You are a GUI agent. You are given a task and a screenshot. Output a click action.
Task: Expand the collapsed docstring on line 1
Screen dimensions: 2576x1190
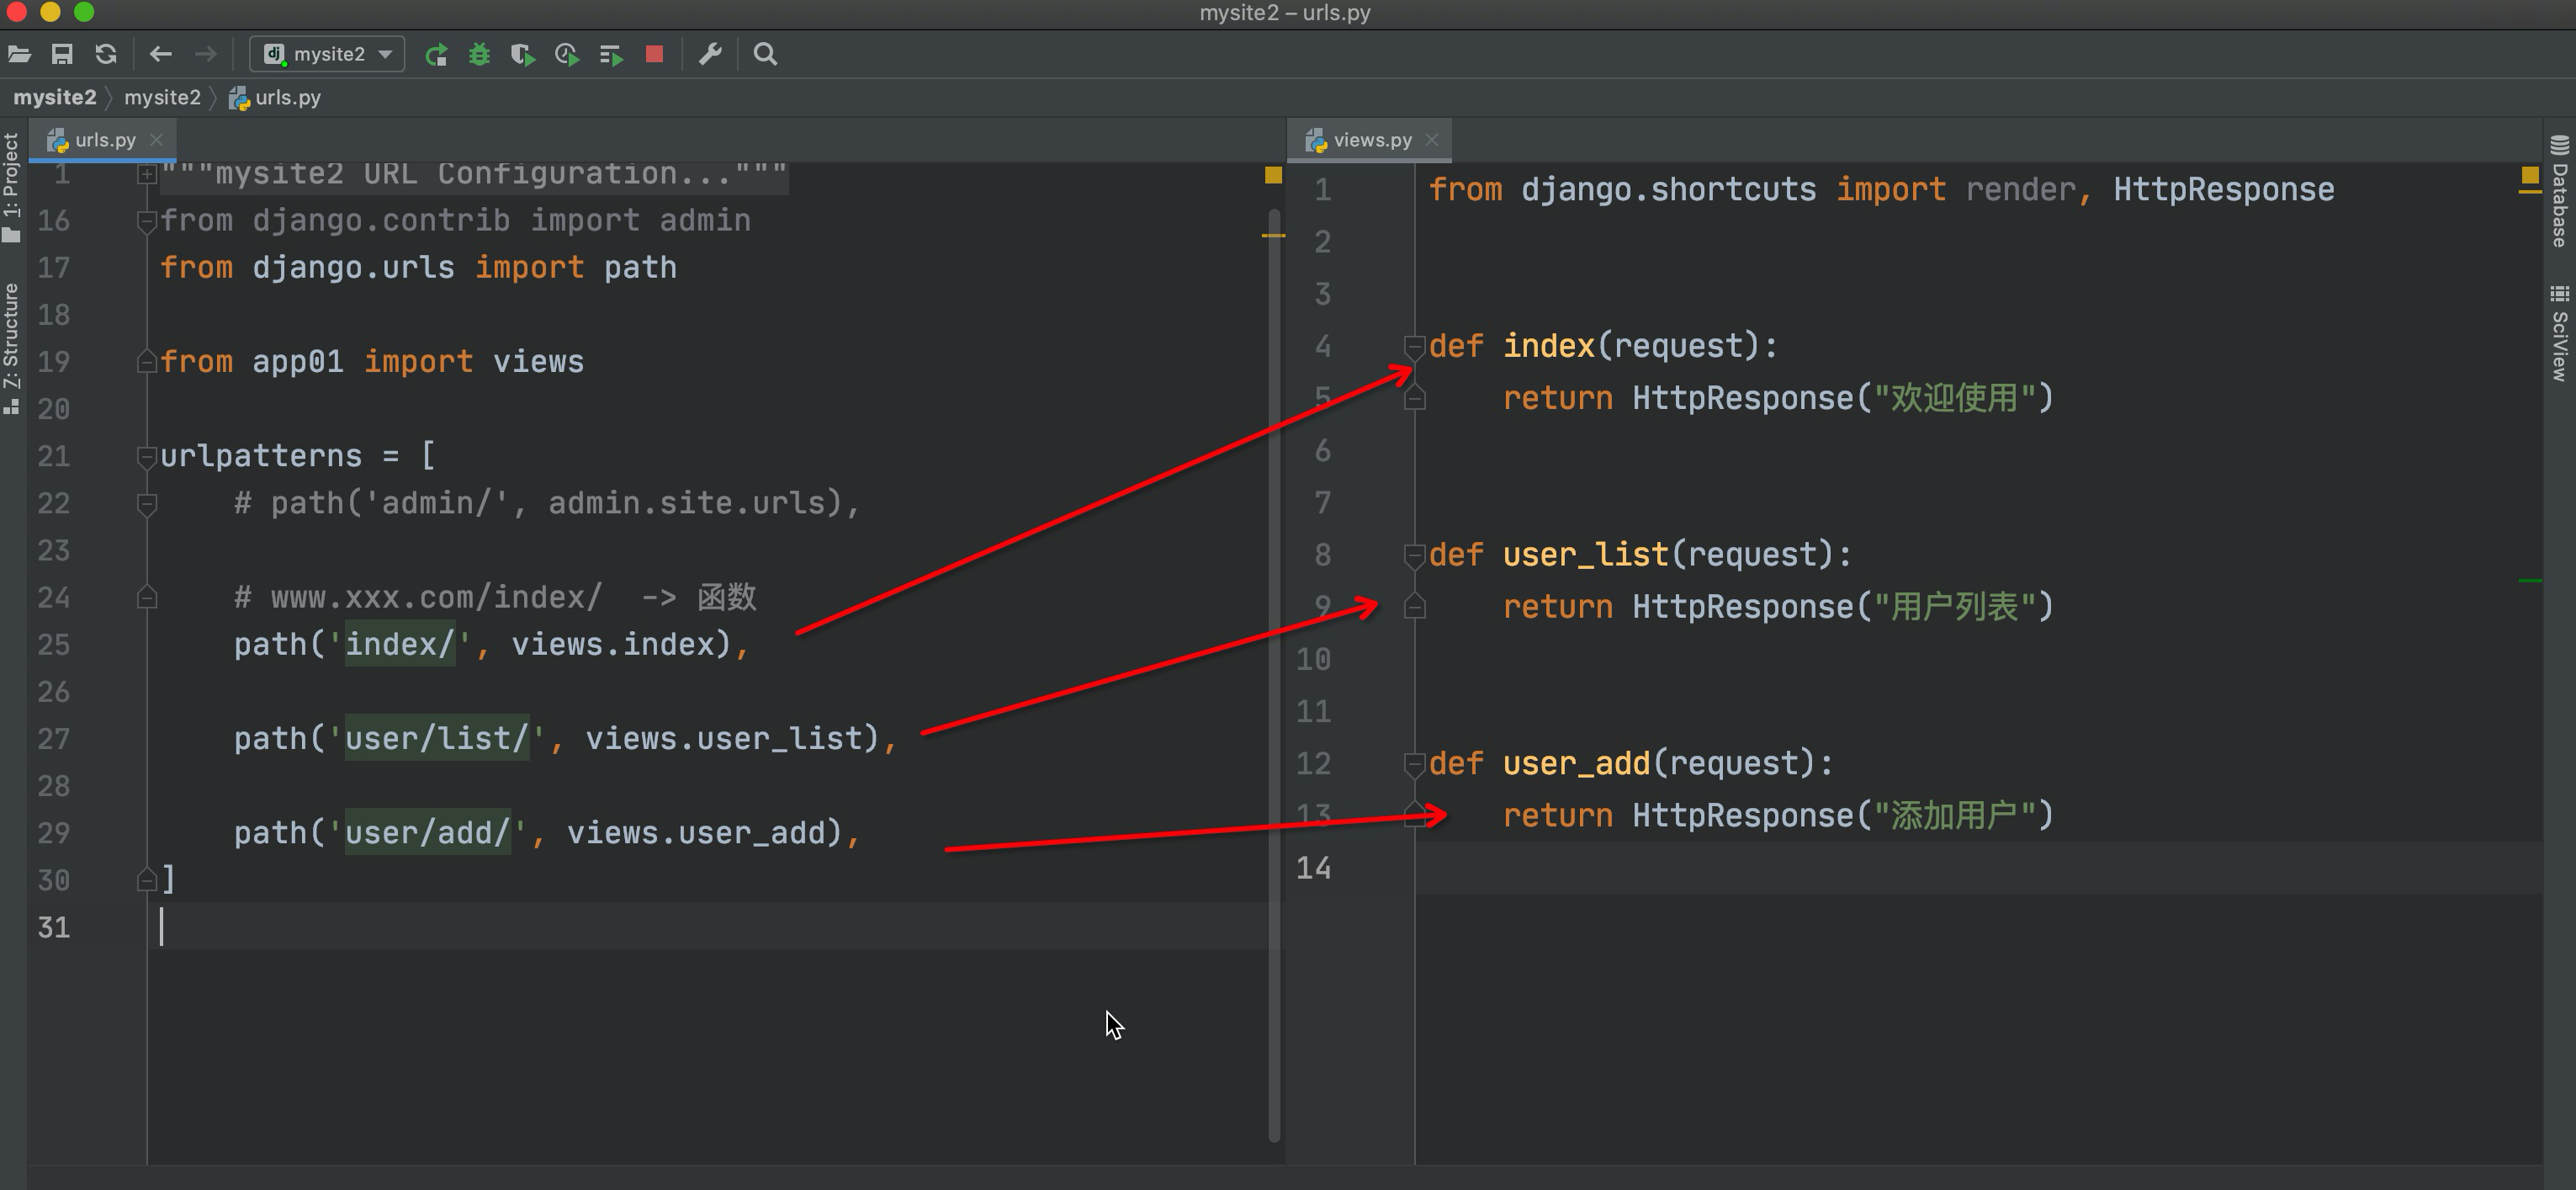[147, 175]
